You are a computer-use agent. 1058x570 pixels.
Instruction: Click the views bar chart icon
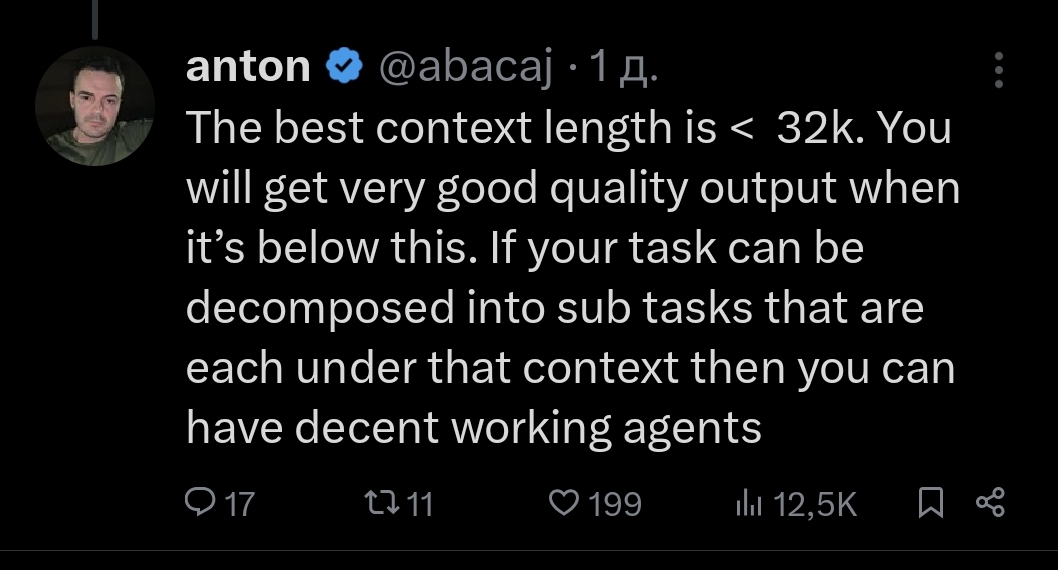748,502
